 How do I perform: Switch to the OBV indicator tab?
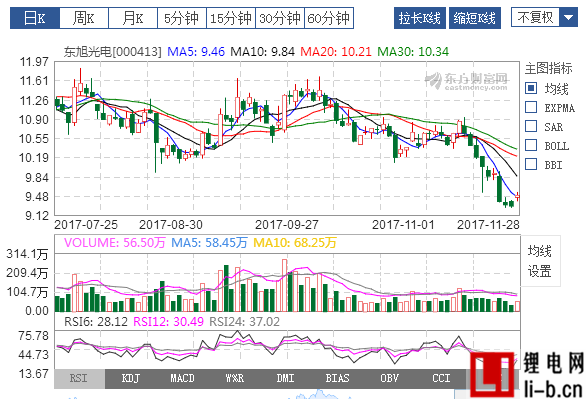pos(389,378)
